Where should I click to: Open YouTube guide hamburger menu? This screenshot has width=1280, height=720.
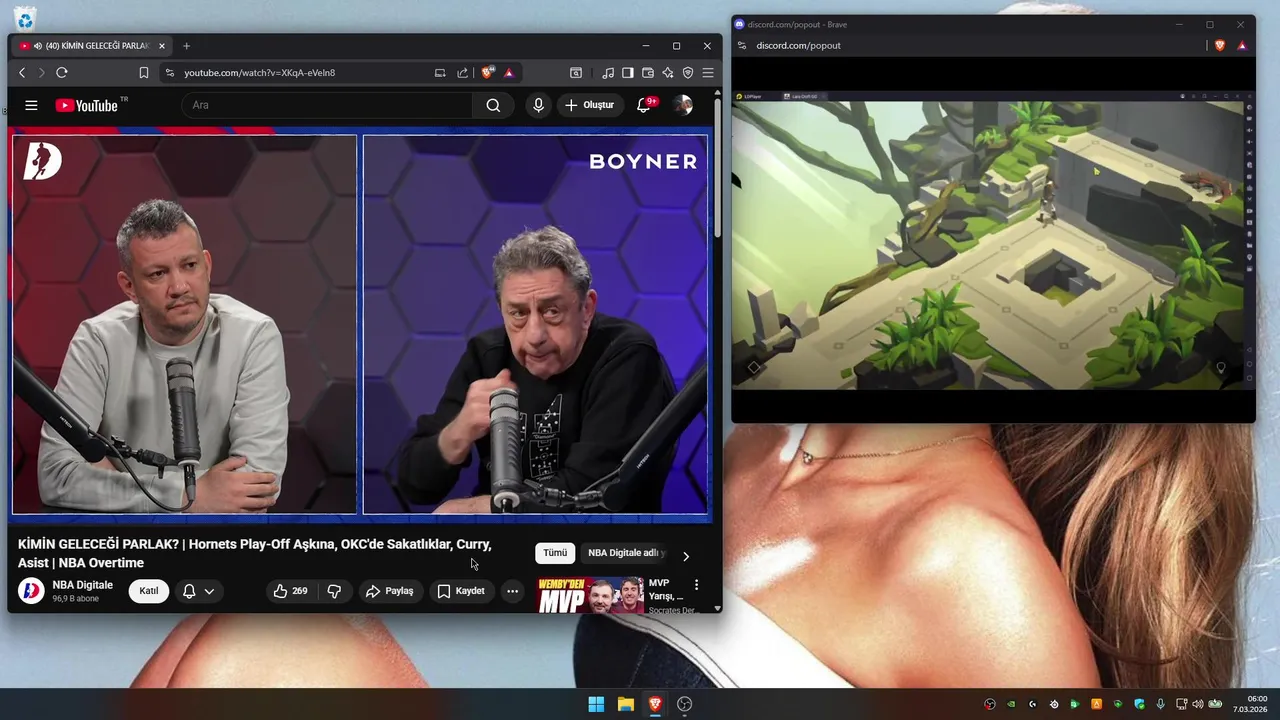(31, 105)
